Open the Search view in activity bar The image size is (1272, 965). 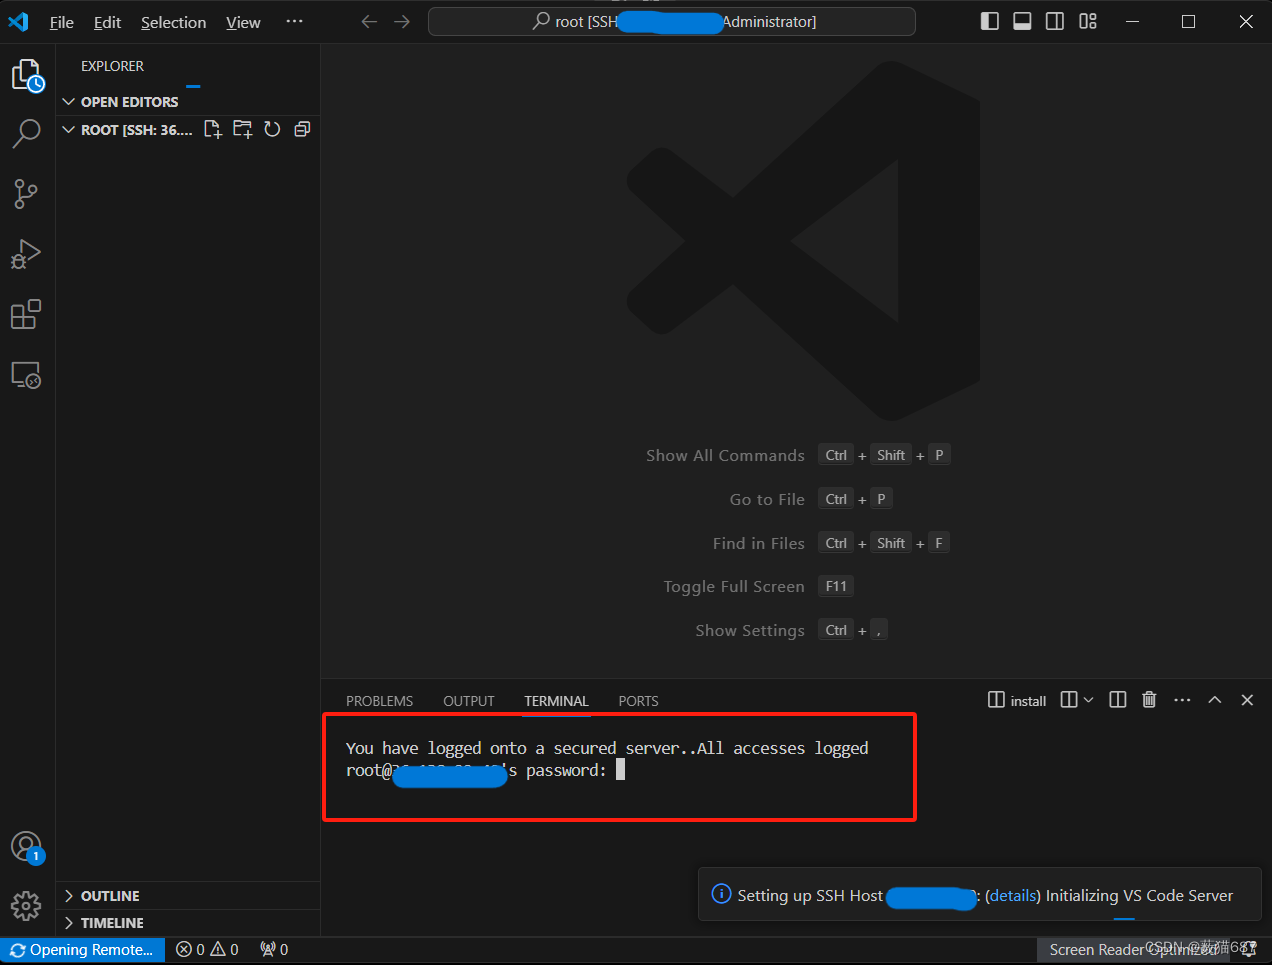coord(27,133)
